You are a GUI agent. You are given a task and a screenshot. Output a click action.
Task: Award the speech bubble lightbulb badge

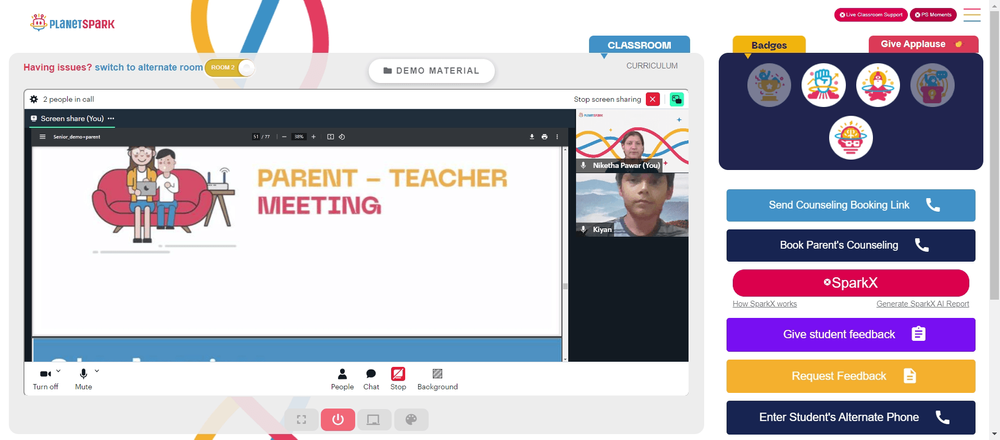coord(932,85)
